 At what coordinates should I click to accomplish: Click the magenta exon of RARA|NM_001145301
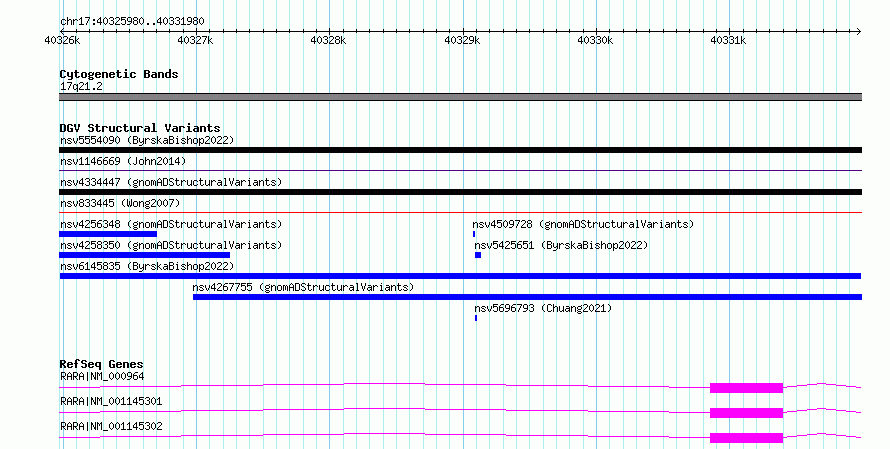coord(746,413)
